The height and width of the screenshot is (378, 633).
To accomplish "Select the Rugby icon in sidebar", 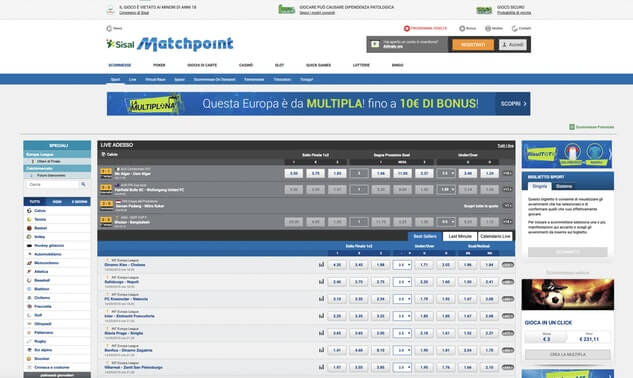I will tap(29, 341).
